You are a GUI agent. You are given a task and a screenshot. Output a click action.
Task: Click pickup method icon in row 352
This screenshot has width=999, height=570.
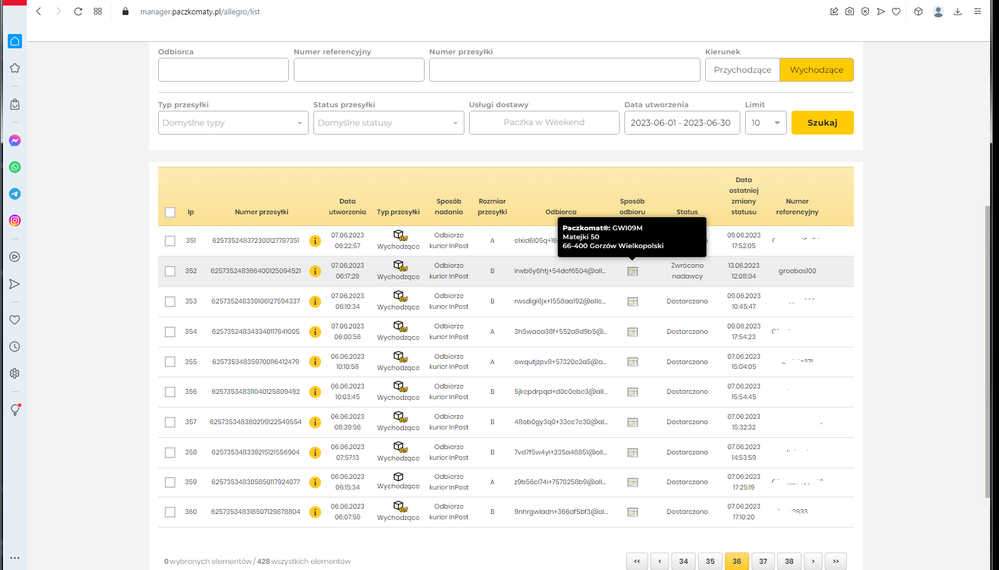632,271
